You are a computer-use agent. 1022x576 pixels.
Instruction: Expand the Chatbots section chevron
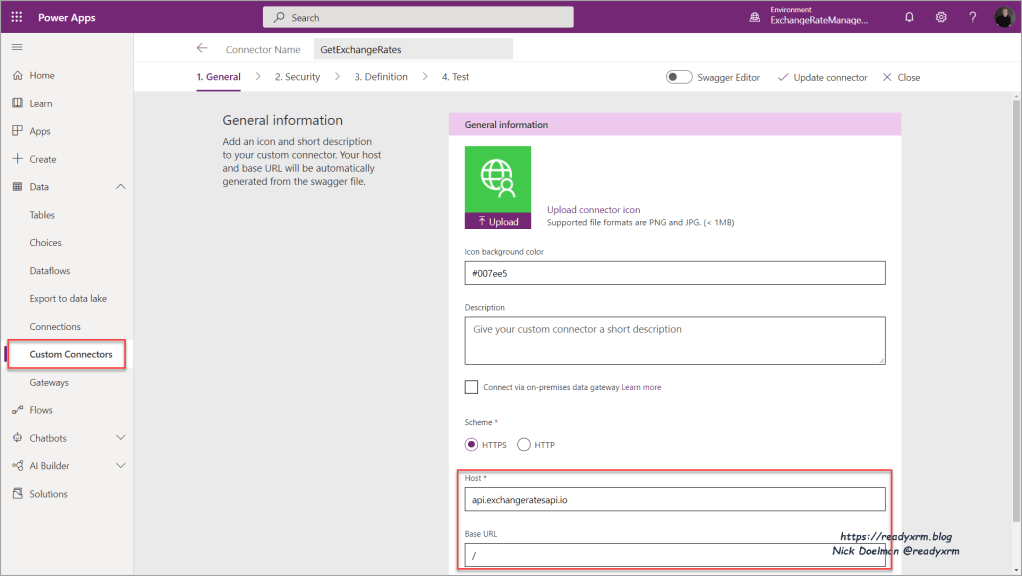pos(121,438)
